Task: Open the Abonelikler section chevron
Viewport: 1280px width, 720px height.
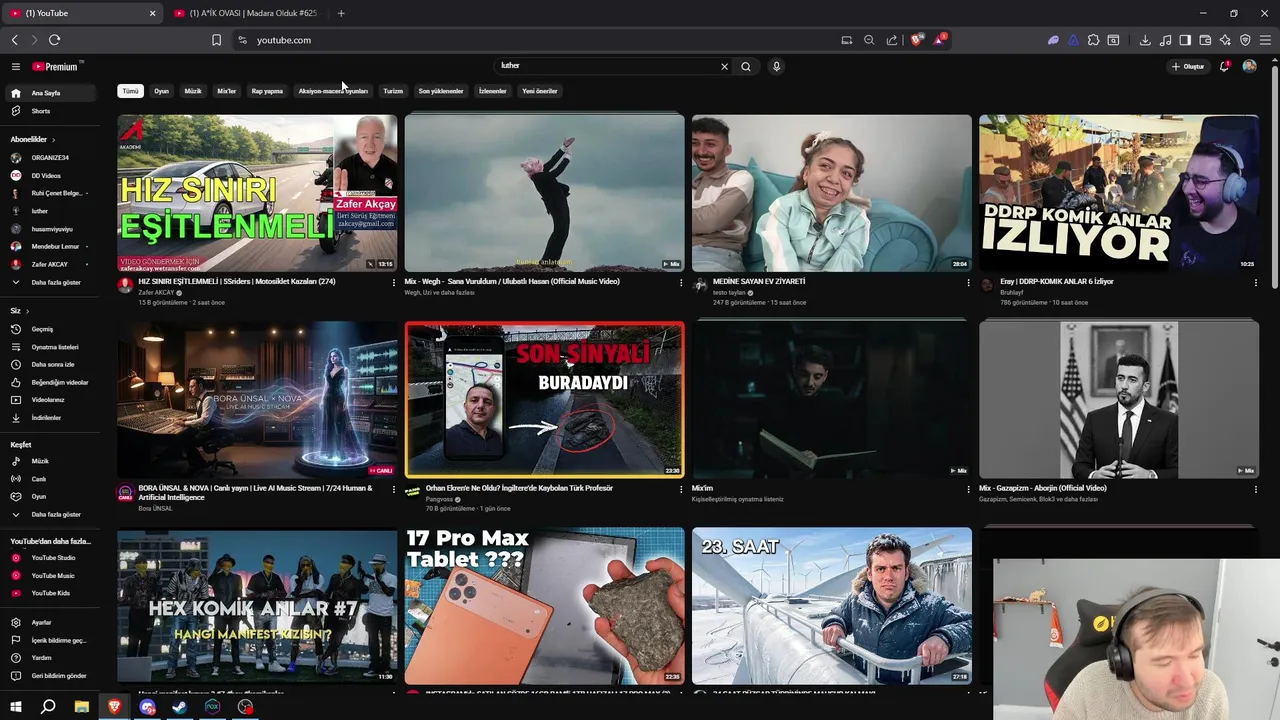Action: [x=53, y=140]
